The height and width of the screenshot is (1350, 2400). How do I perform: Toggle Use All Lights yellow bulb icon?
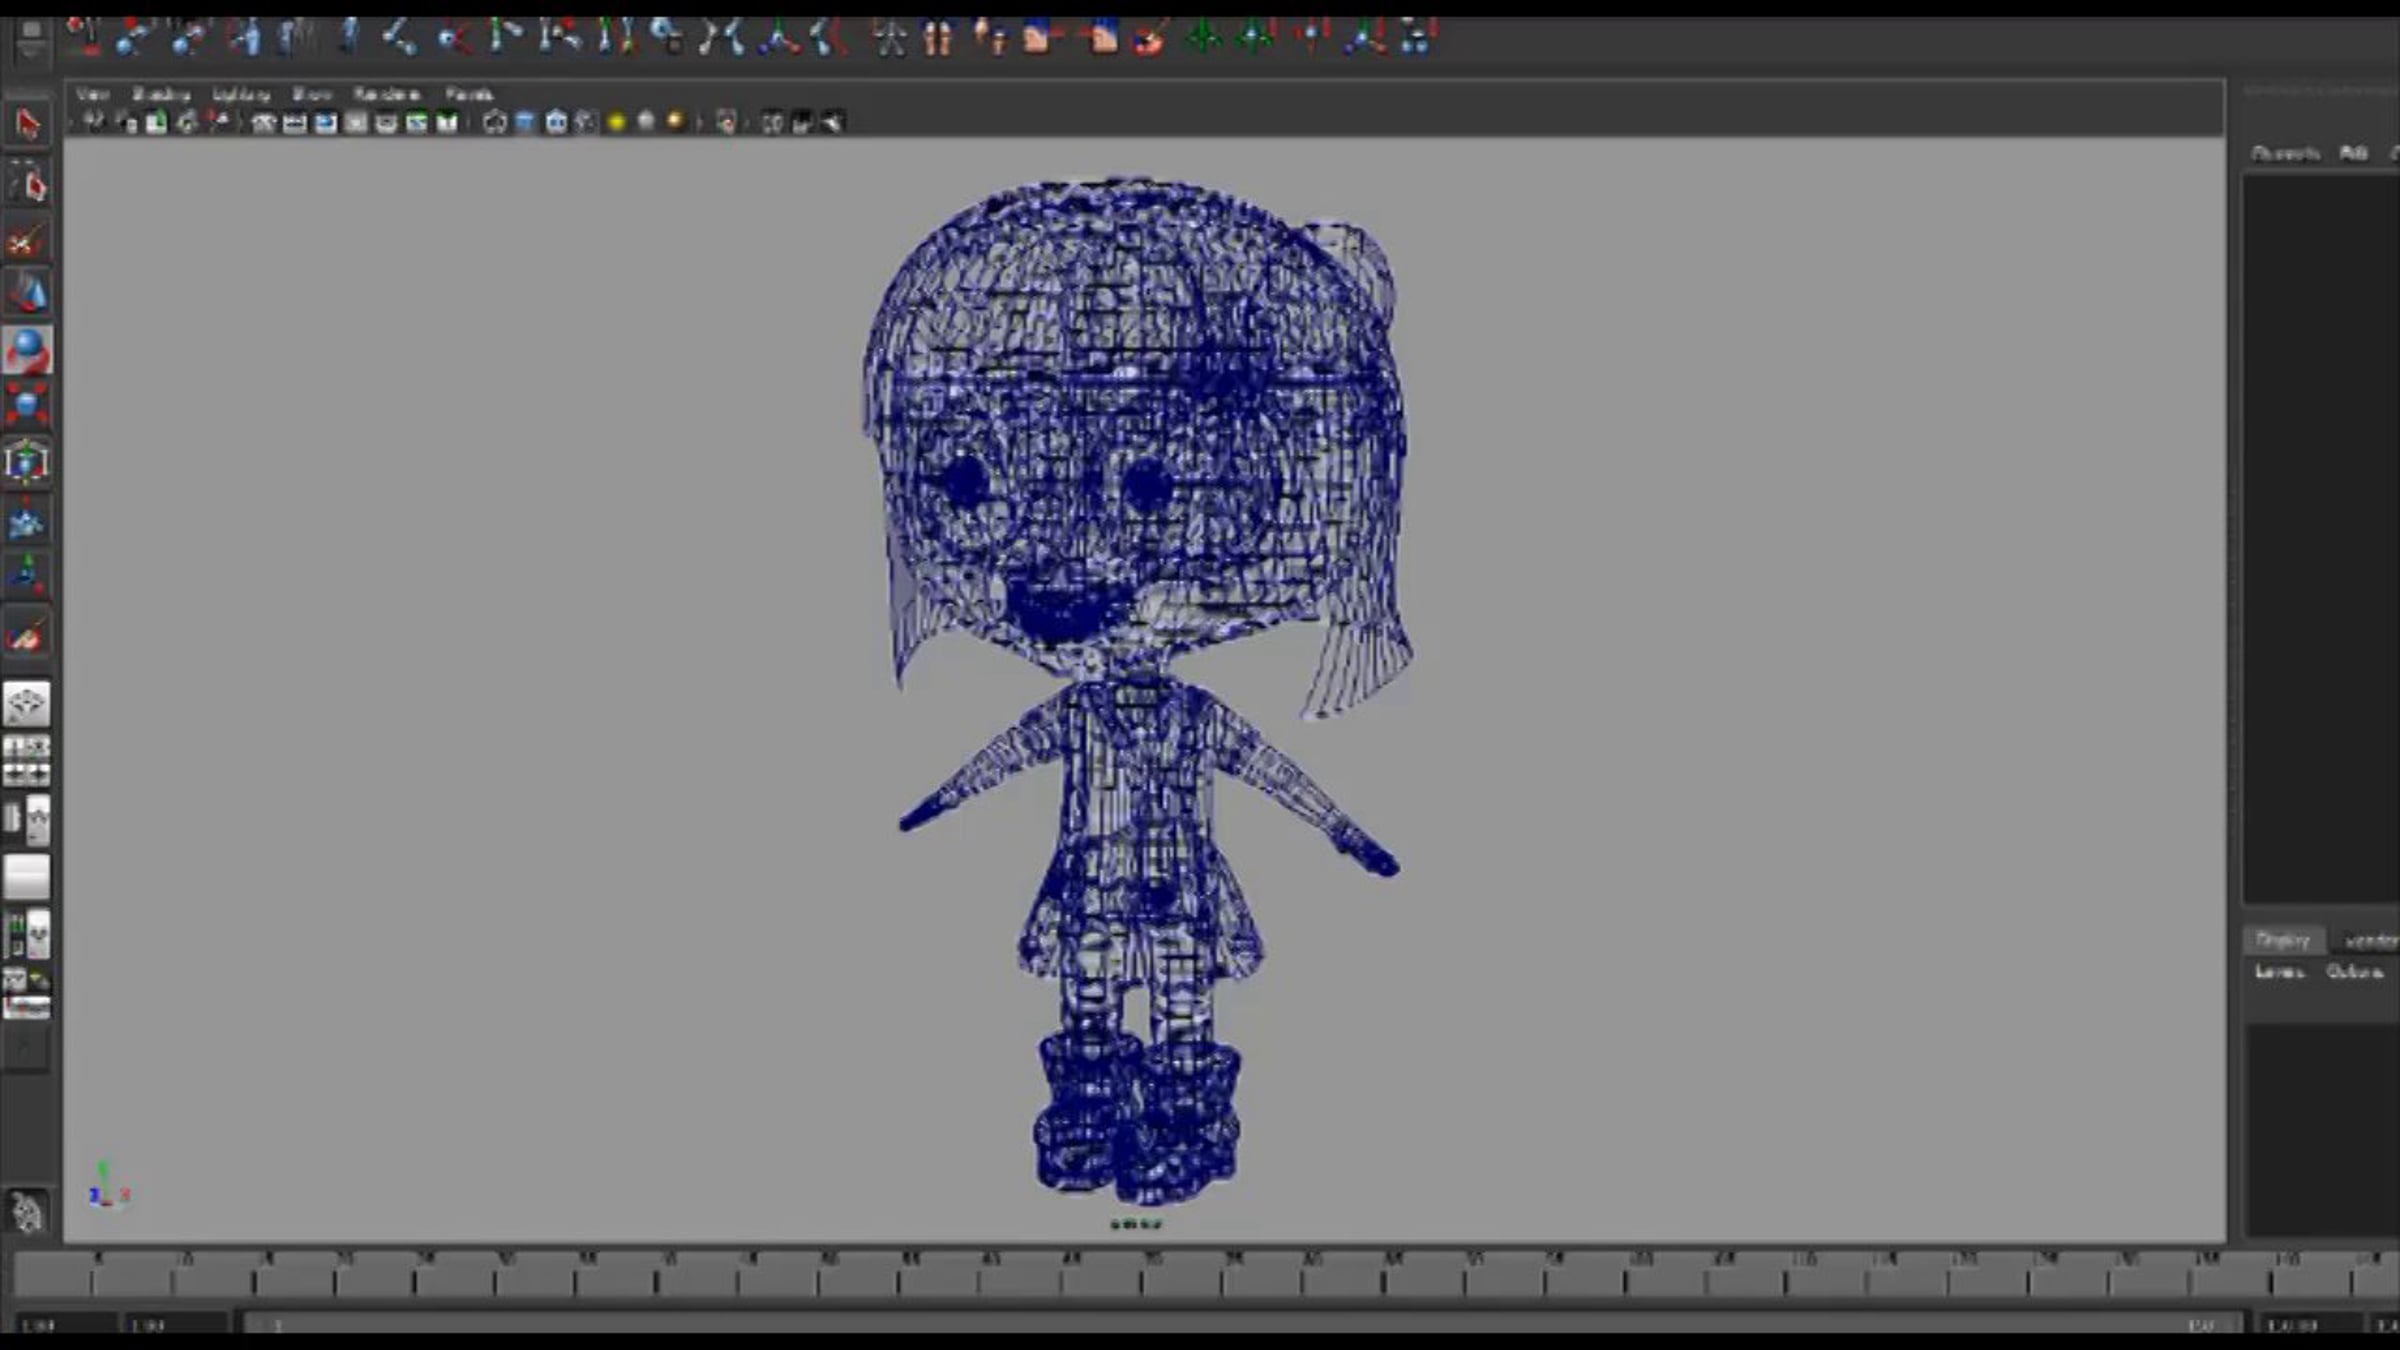coord(616,122)
